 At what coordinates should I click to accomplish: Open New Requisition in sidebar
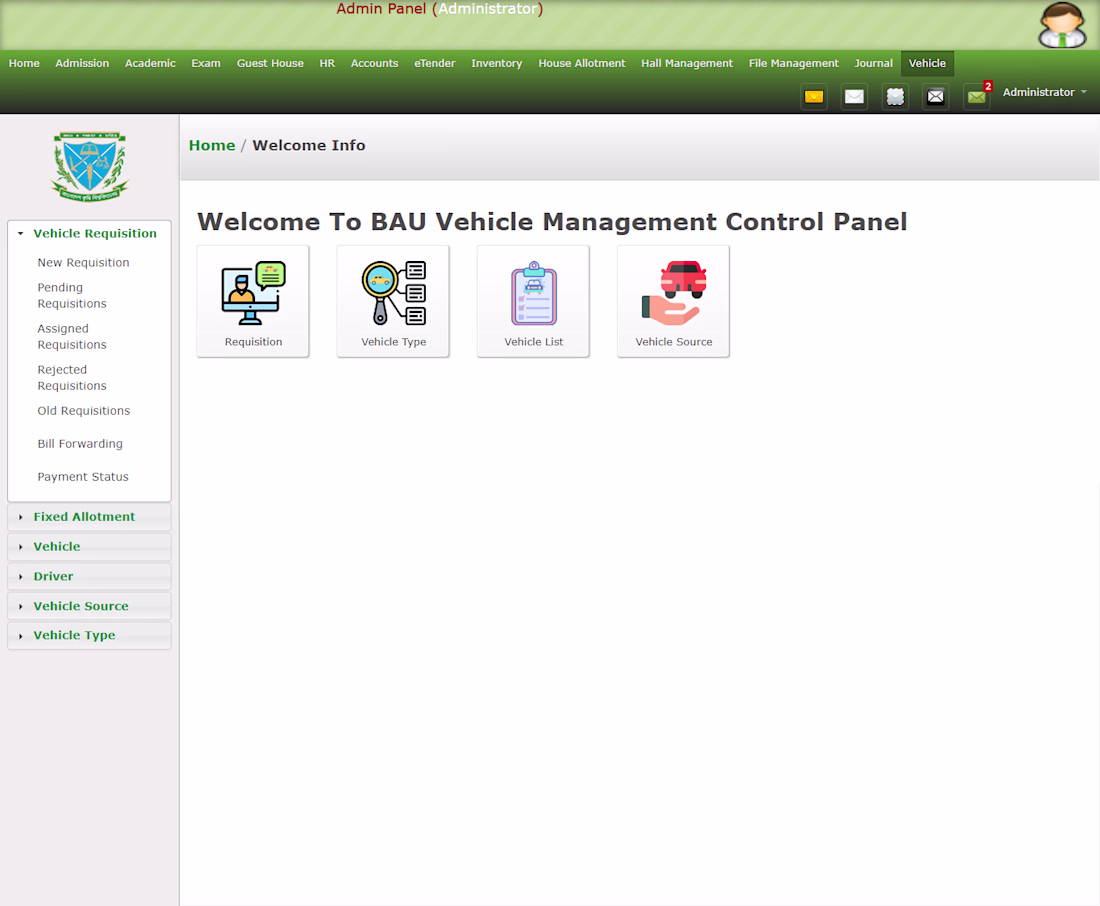coord(83,262)
